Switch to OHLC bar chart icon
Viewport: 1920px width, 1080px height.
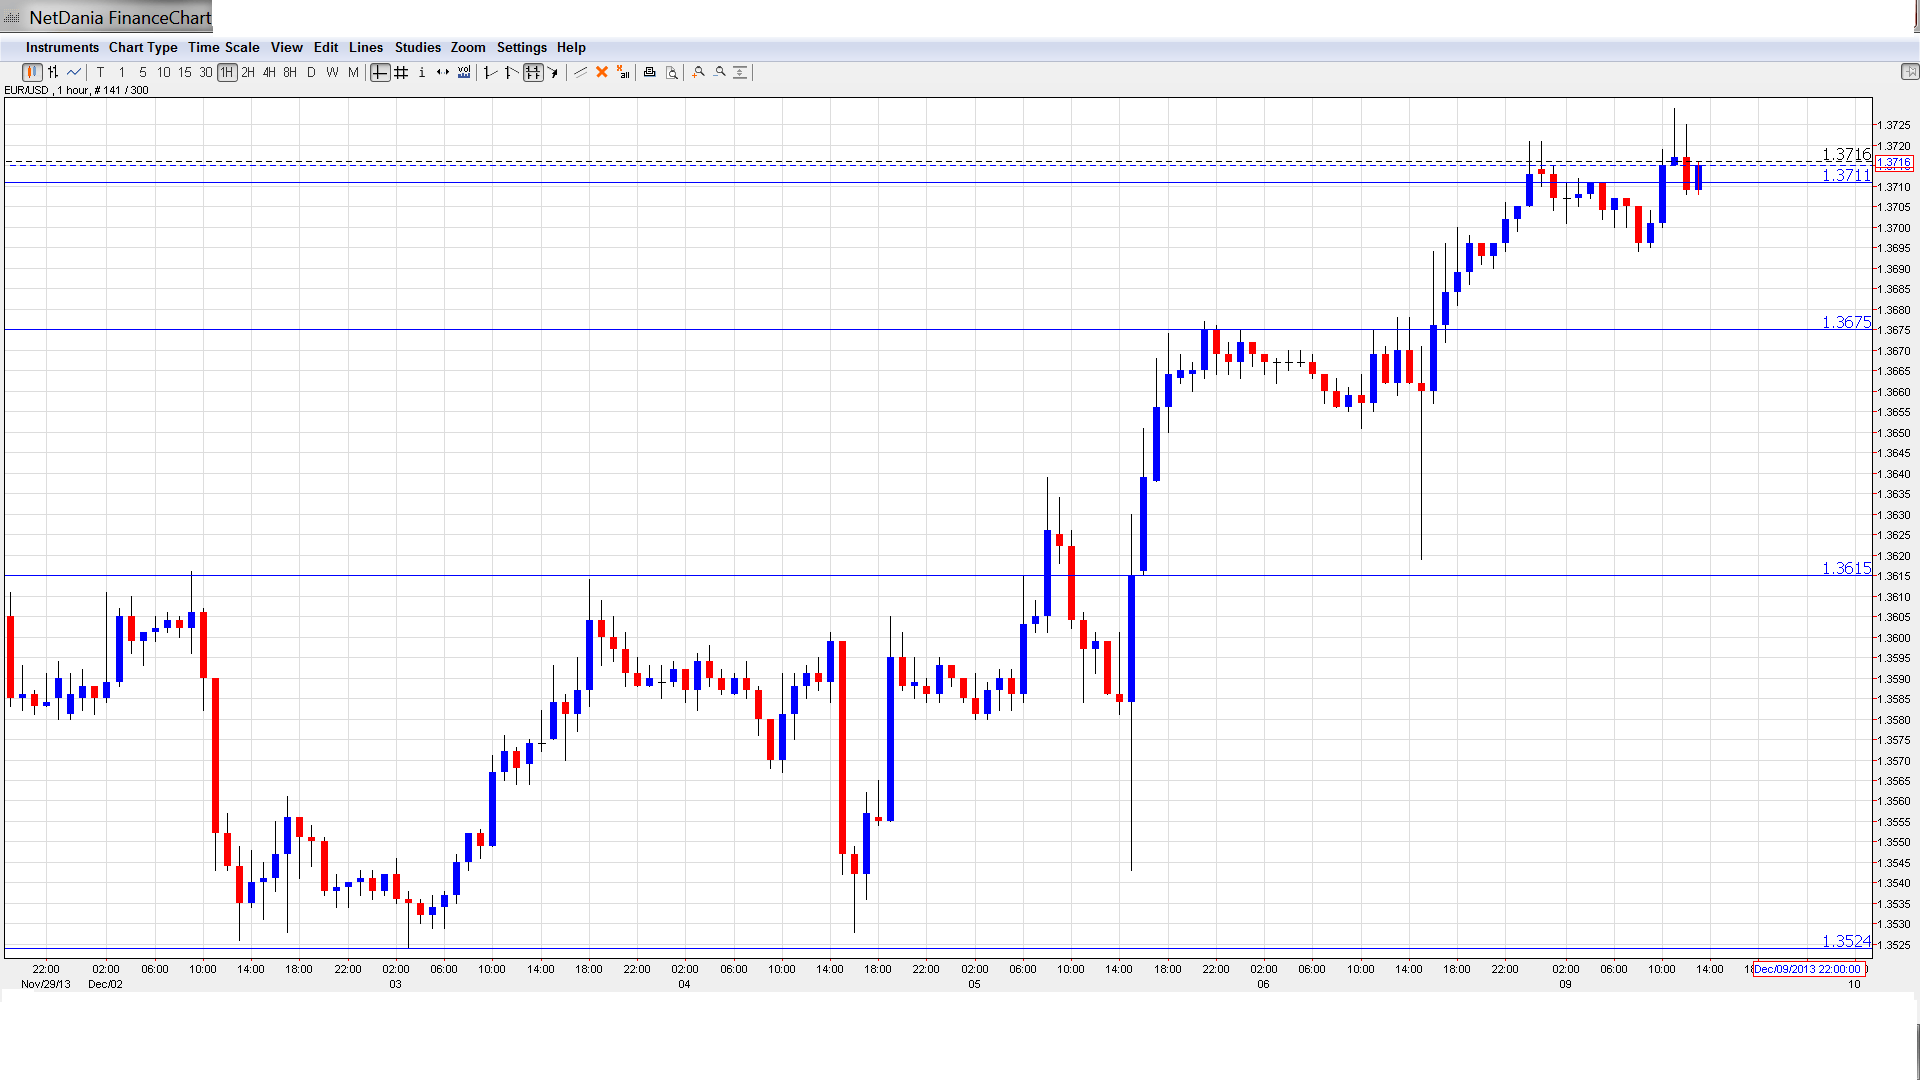tap(53, 72)
